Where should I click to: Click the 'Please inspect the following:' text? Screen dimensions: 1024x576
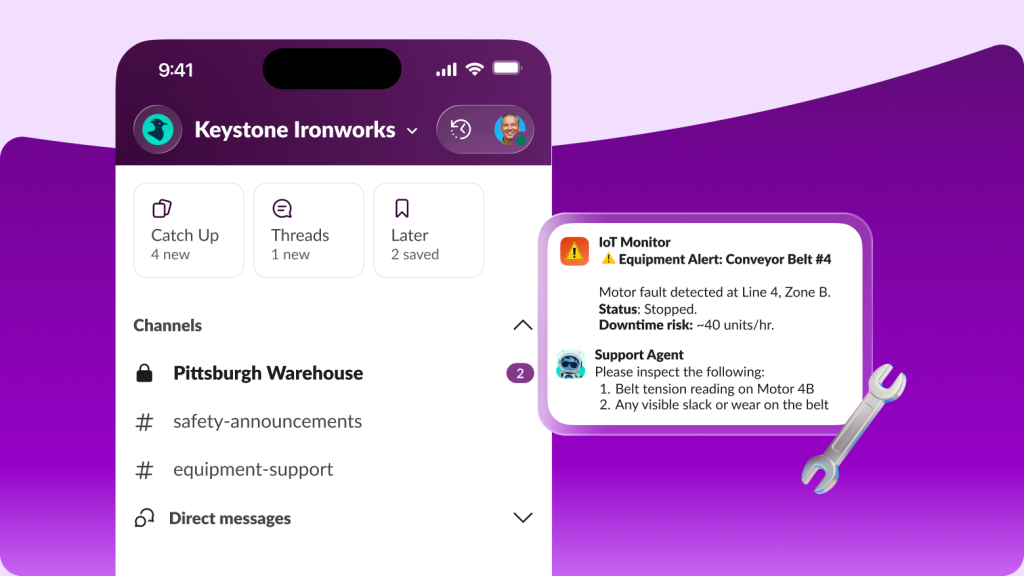tap(679, 372)
